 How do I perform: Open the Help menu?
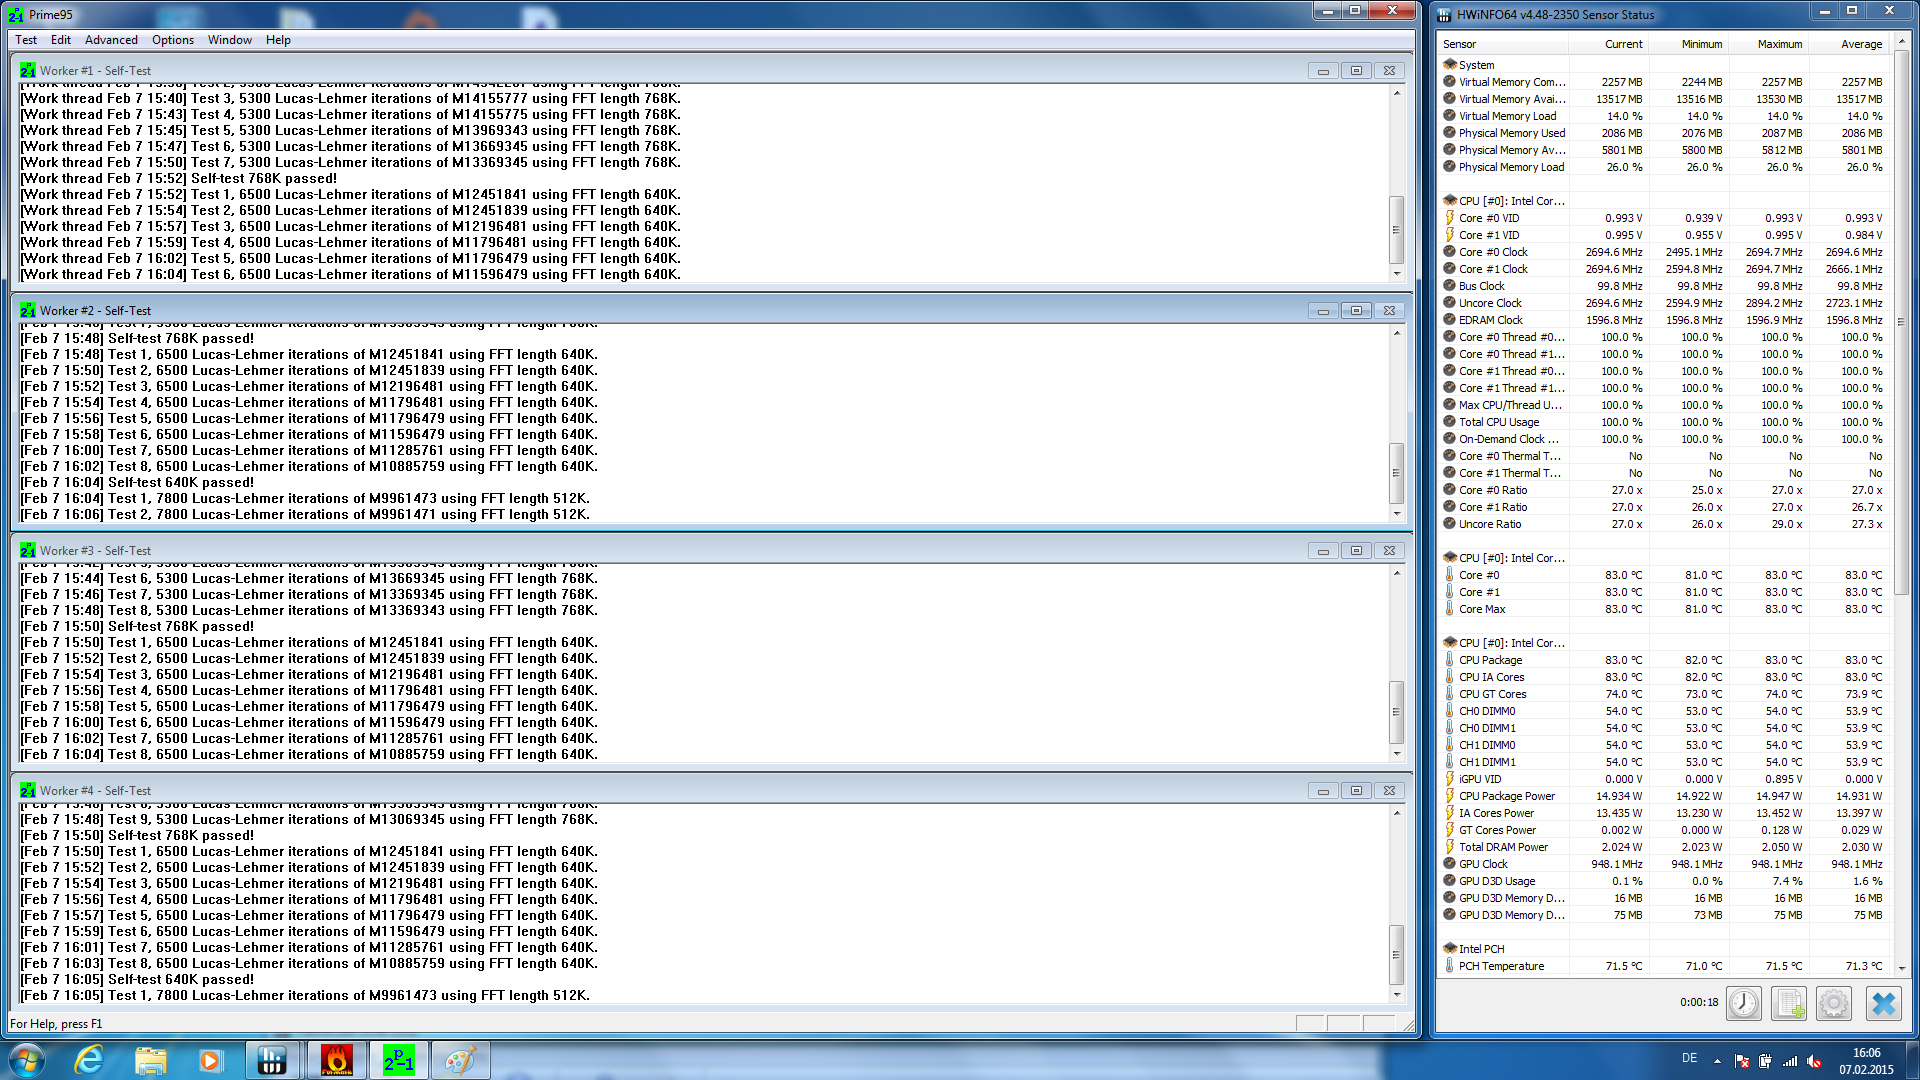tap(278, 40)
